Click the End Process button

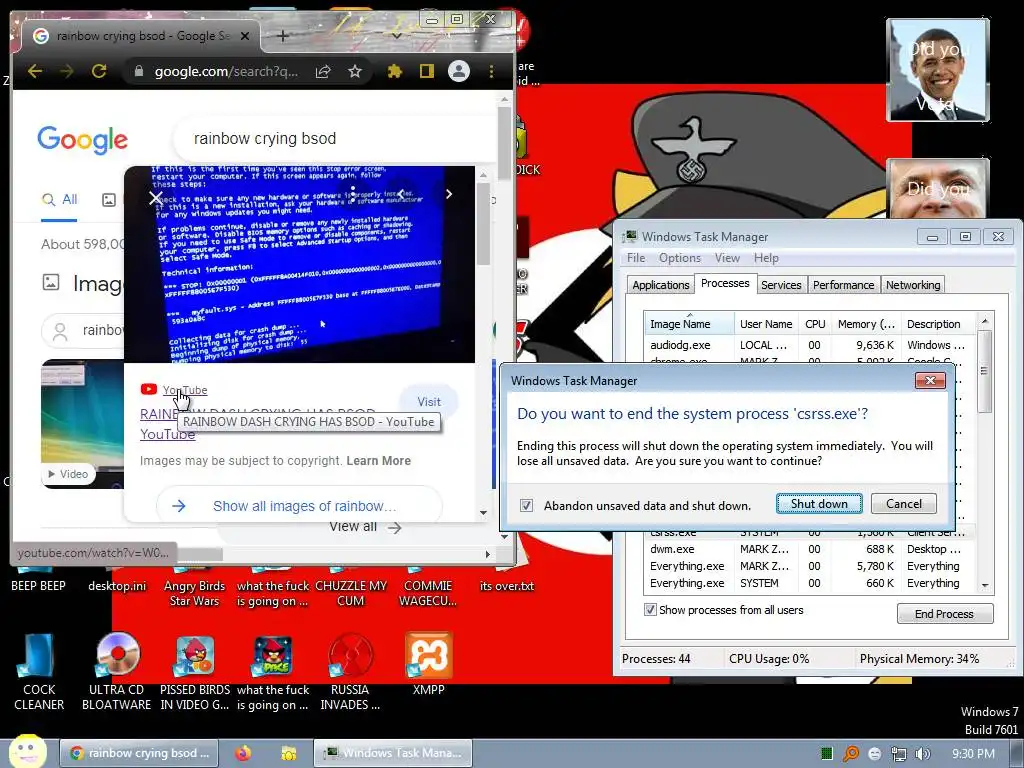coord(944,614)
